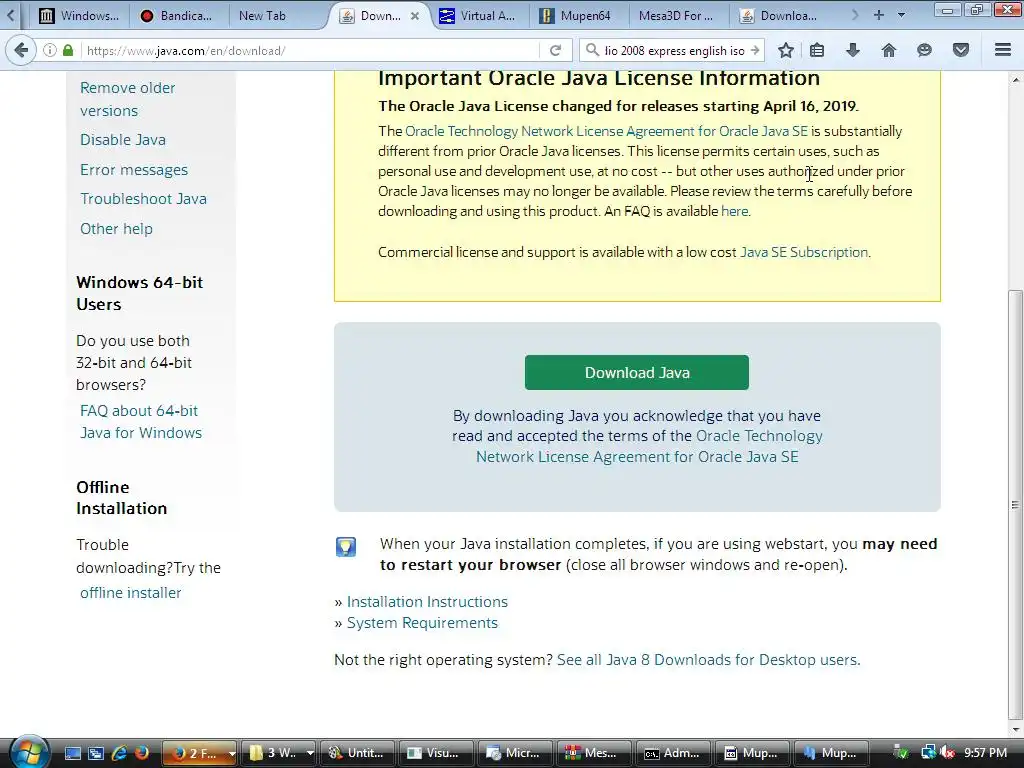The height and width of the screenshot is (768, 1024).
Task: Click the safely remove hardware tray icon
Action: [x=901, y=753]
